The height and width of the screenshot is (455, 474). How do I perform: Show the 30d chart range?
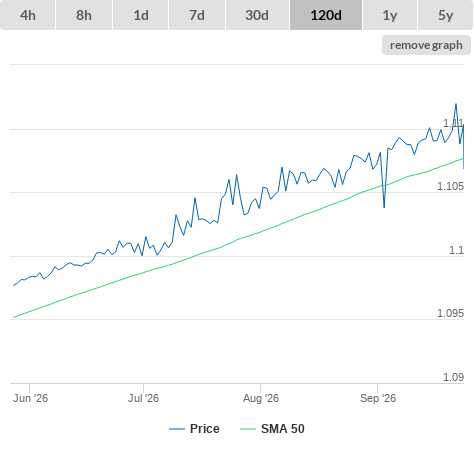click(257, 15)
